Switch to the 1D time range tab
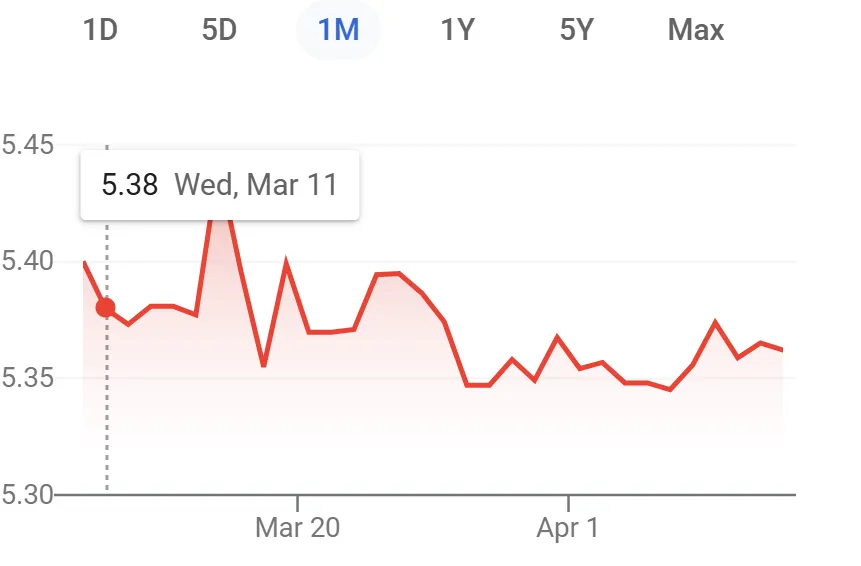Viewport: 861px width, 566px height. tap(100, 30)
